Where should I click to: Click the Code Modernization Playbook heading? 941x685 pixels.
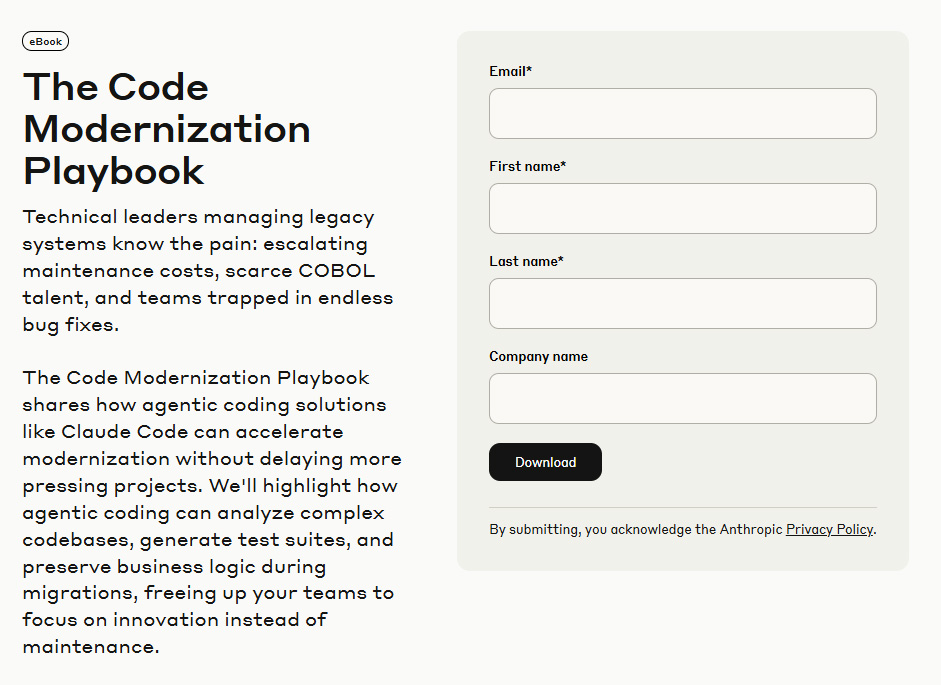click(166, 129)
